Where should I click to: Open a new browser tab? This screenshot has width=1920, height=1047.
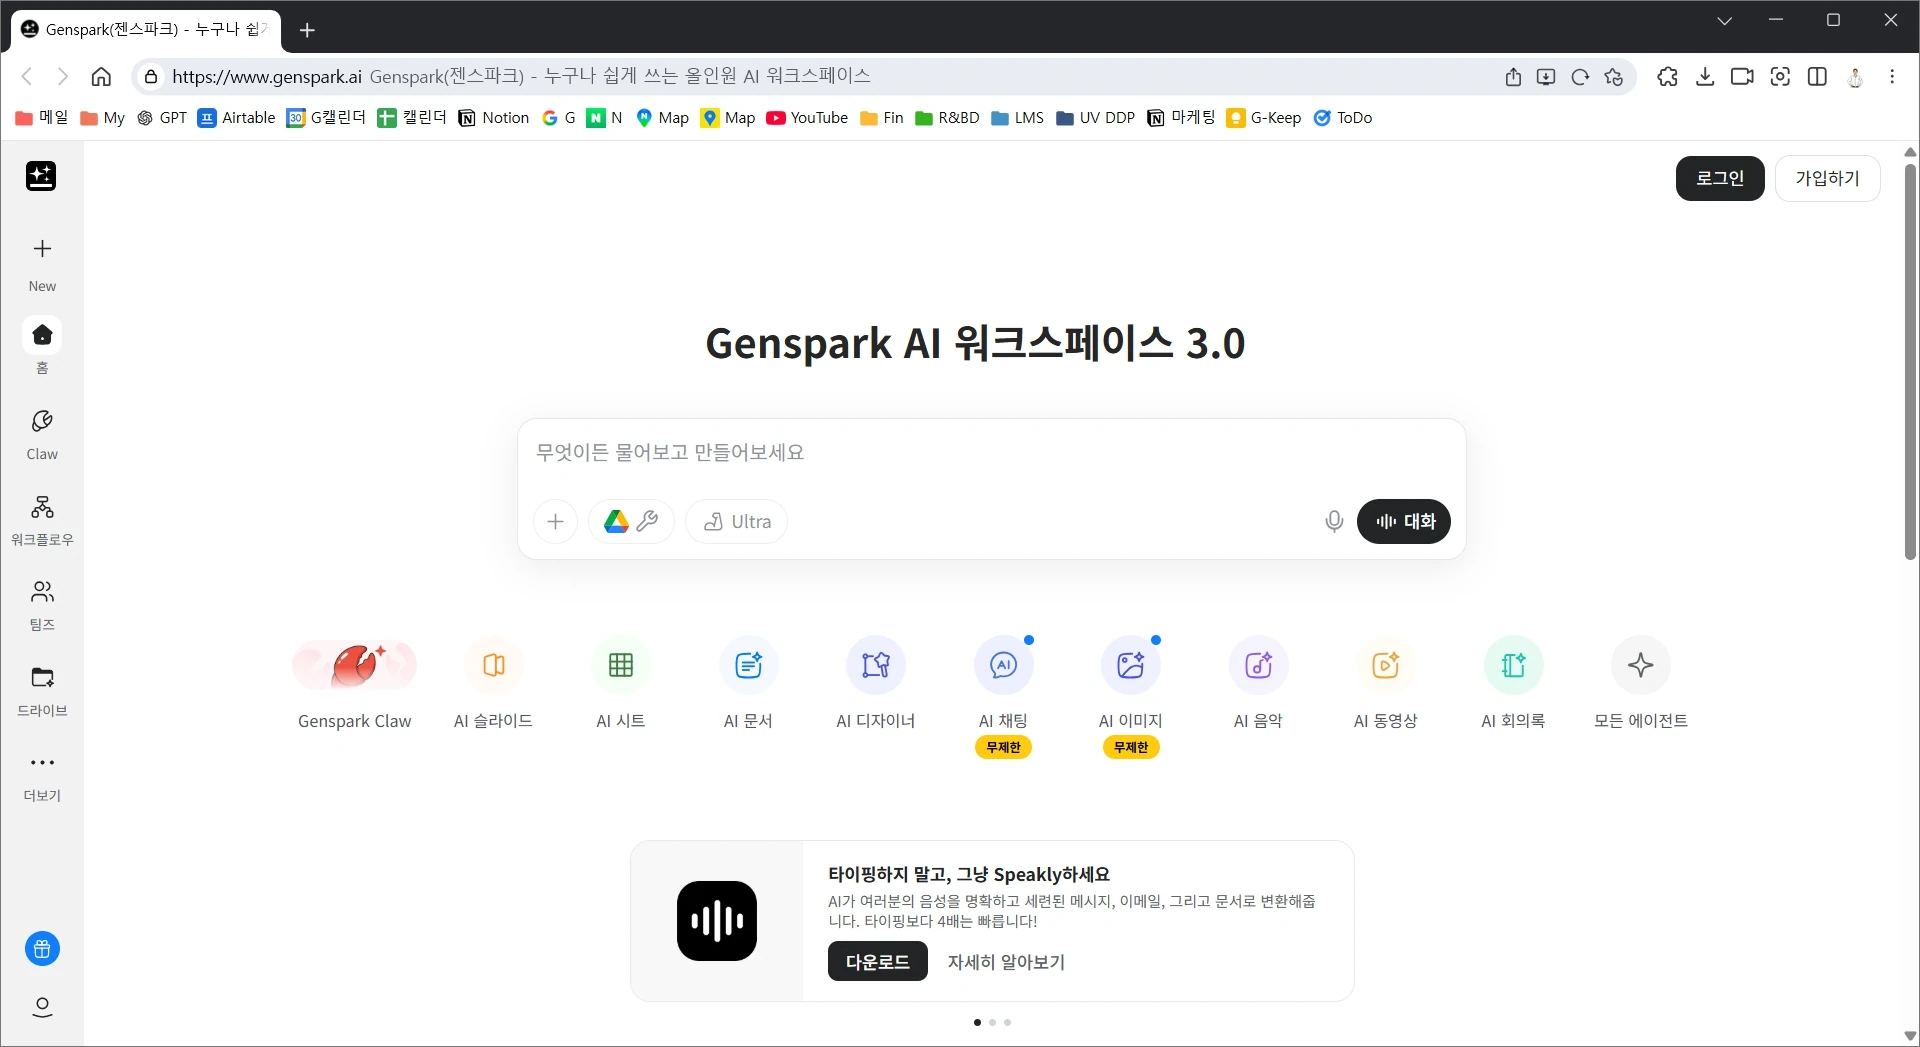[x=307, y=30]
